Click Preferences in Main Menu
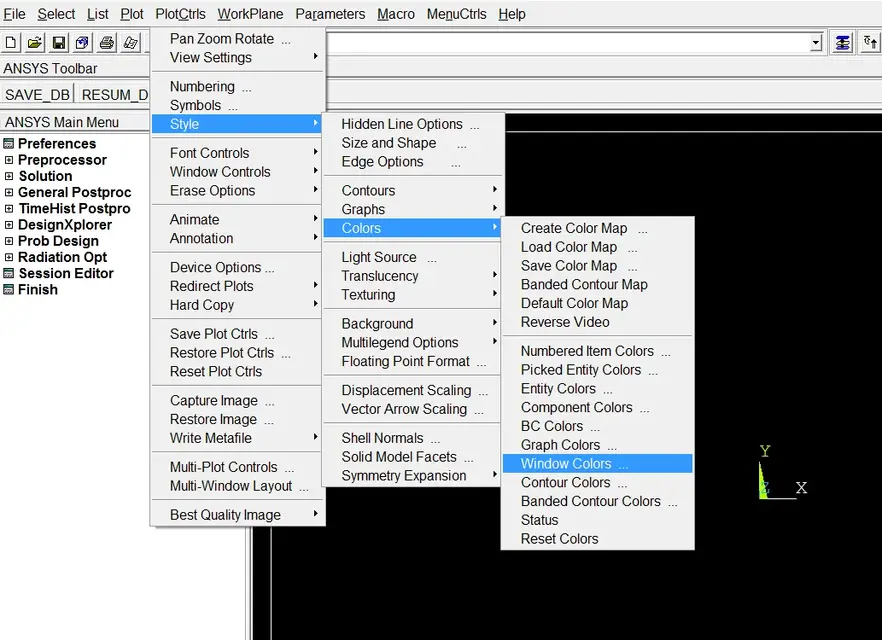 57,143
